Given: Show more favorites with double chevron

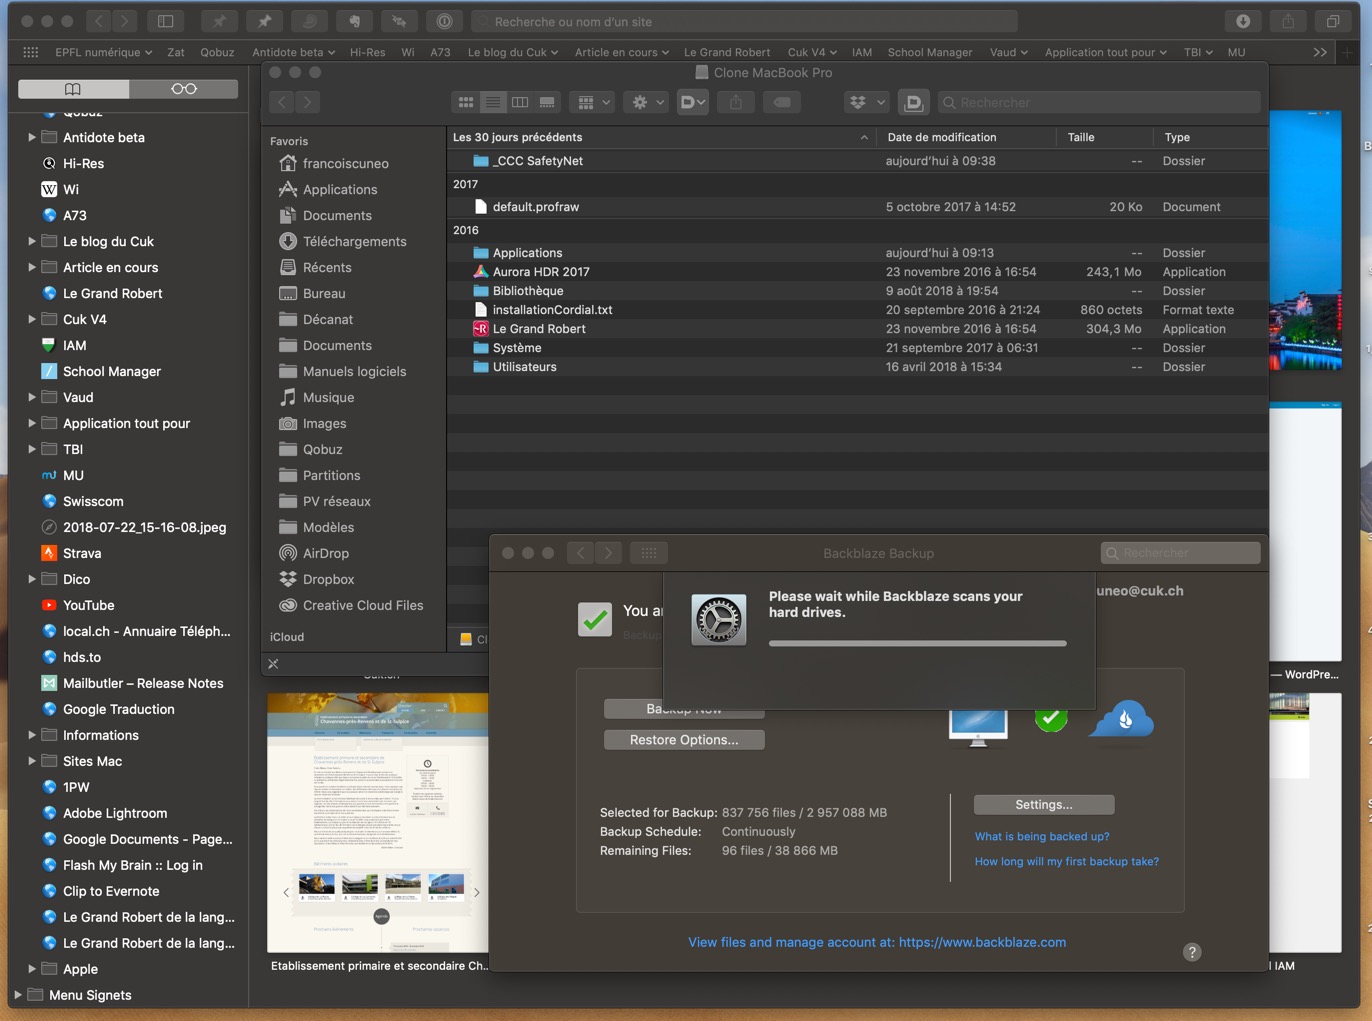Looking at the screenshot, I should pos(1320,52).
